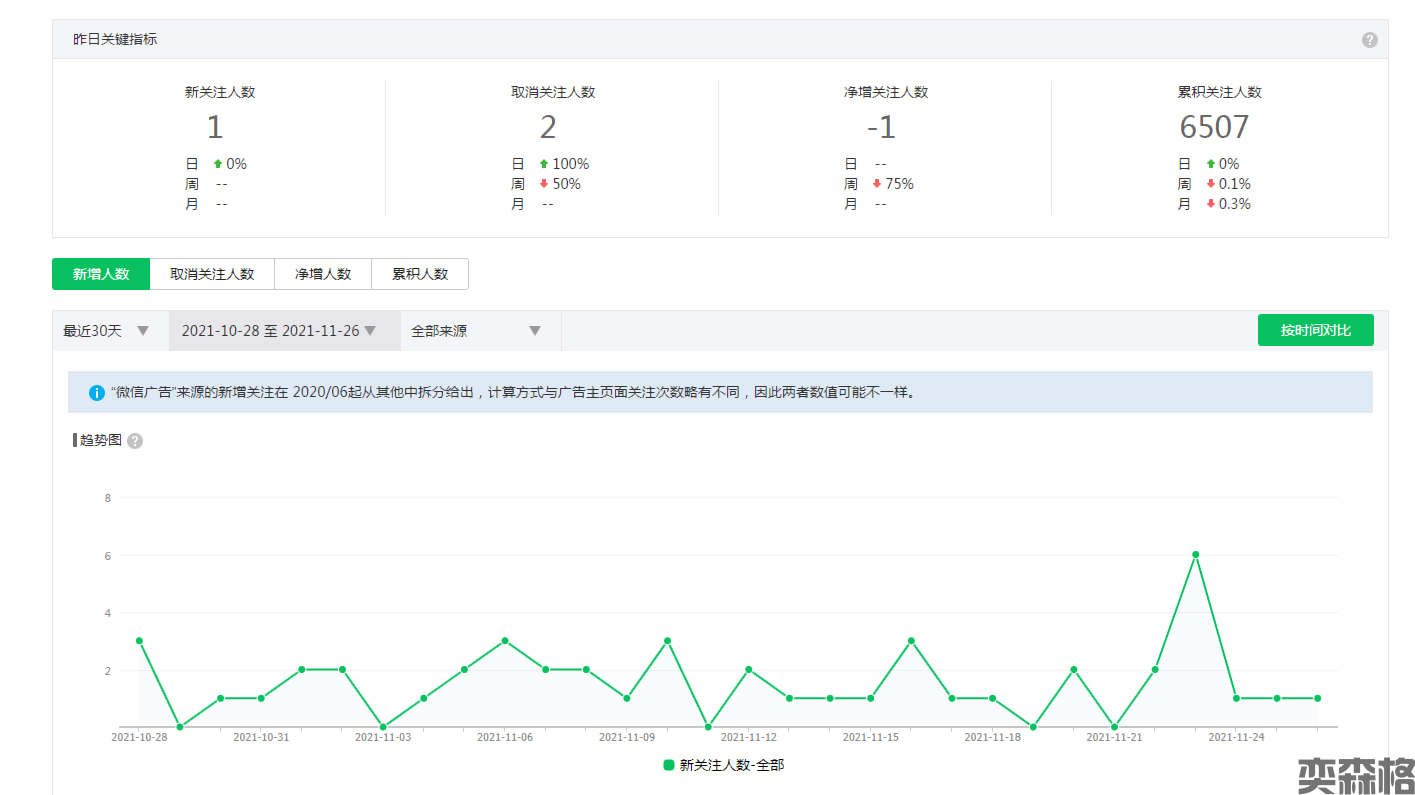Image resolution: width=1415 pixels, height=795 pixels.
Task: Switch to 取消关注人数 tab
Action: 212,274
